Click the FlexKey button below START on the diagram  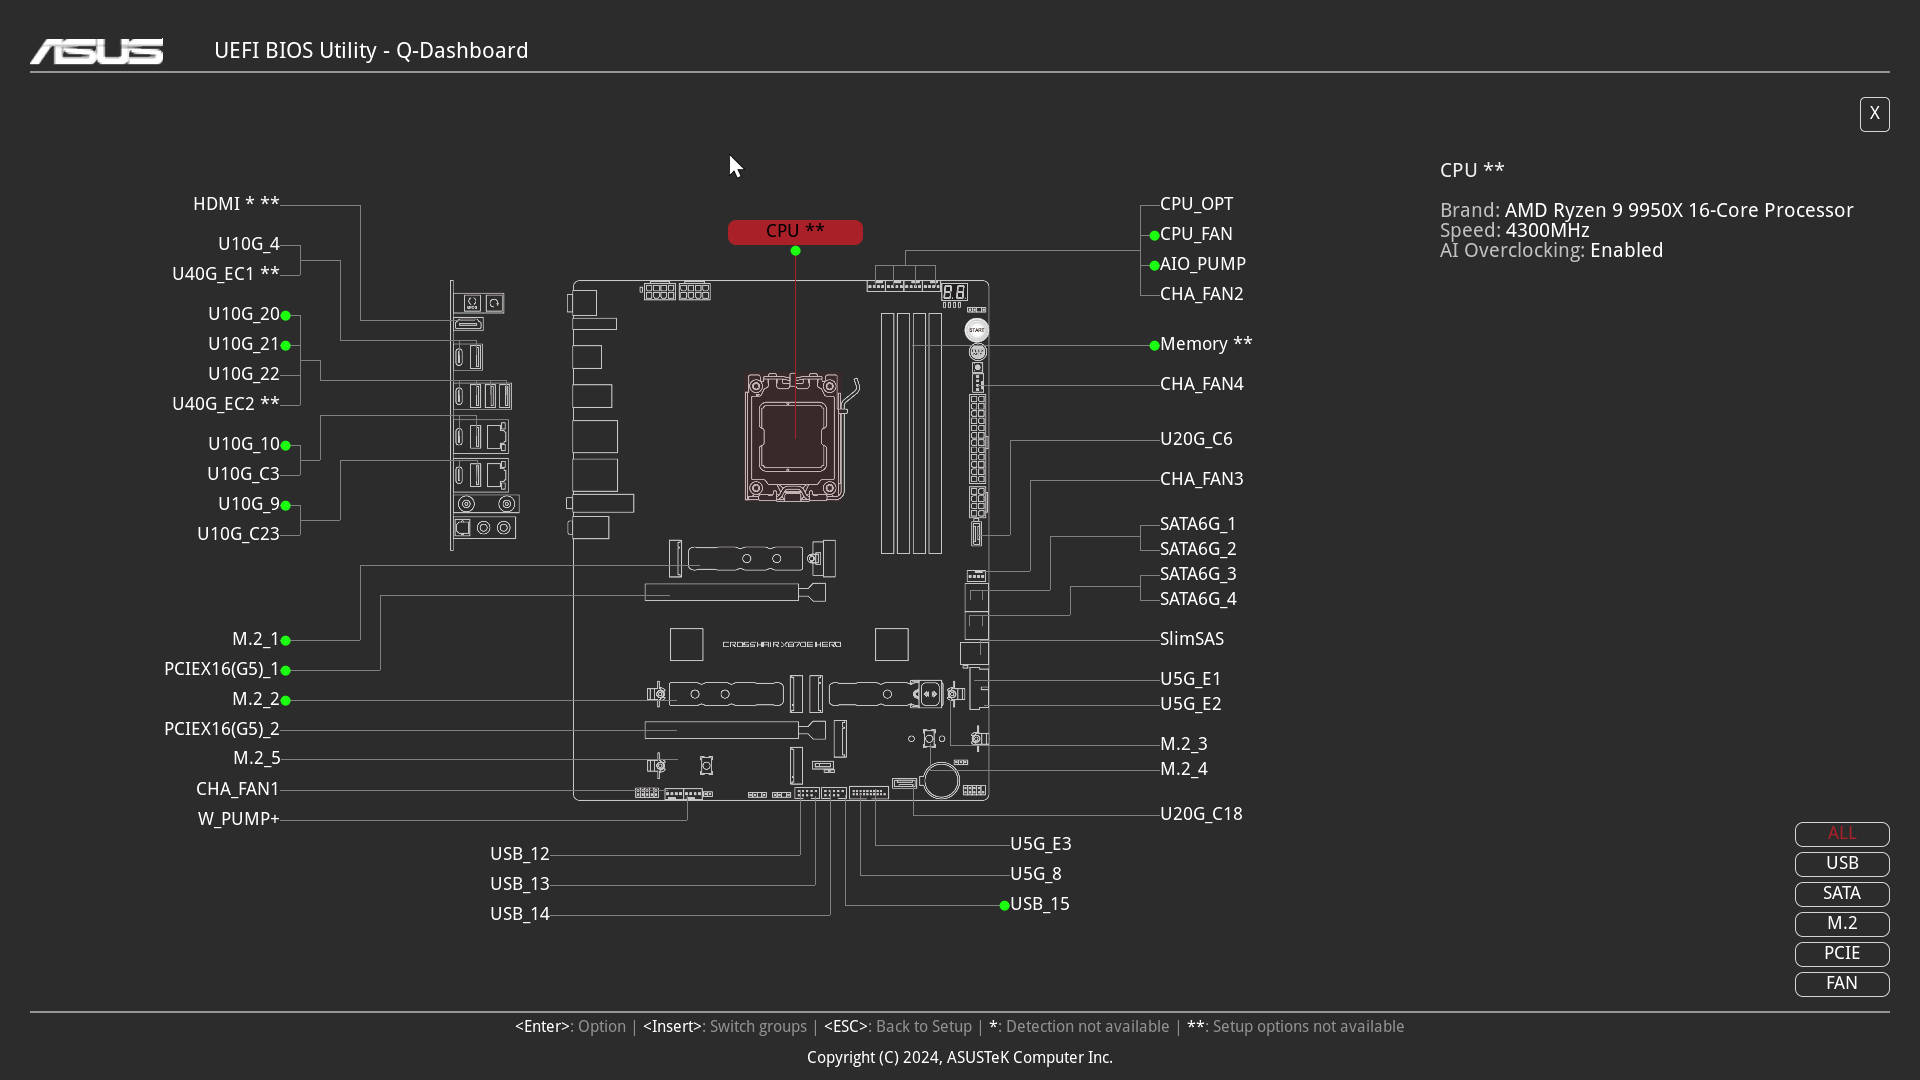[977, 353]
